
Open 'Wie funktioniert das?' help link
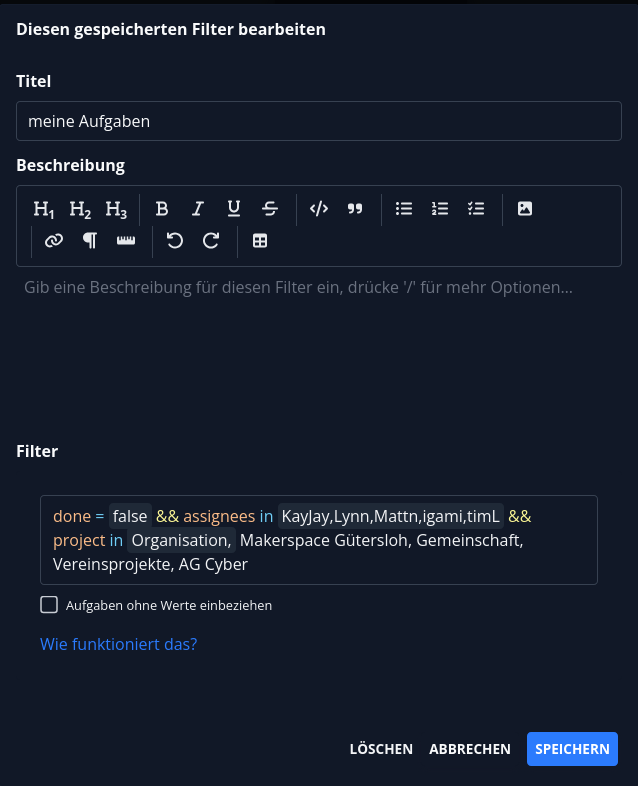(x=118, y=644)
